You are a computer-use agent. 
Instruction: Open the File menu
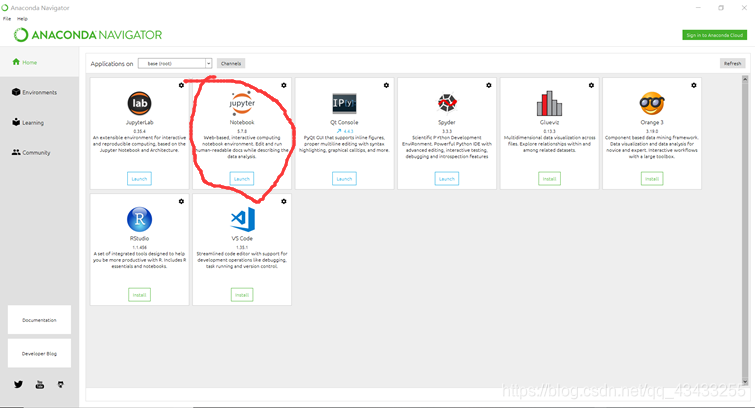pyautogui.click(x=7, y=19)
